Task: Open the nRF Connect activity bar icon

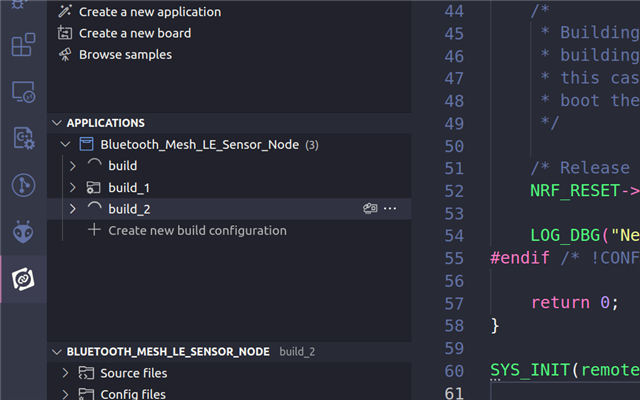Action: (x=23, y=279)
